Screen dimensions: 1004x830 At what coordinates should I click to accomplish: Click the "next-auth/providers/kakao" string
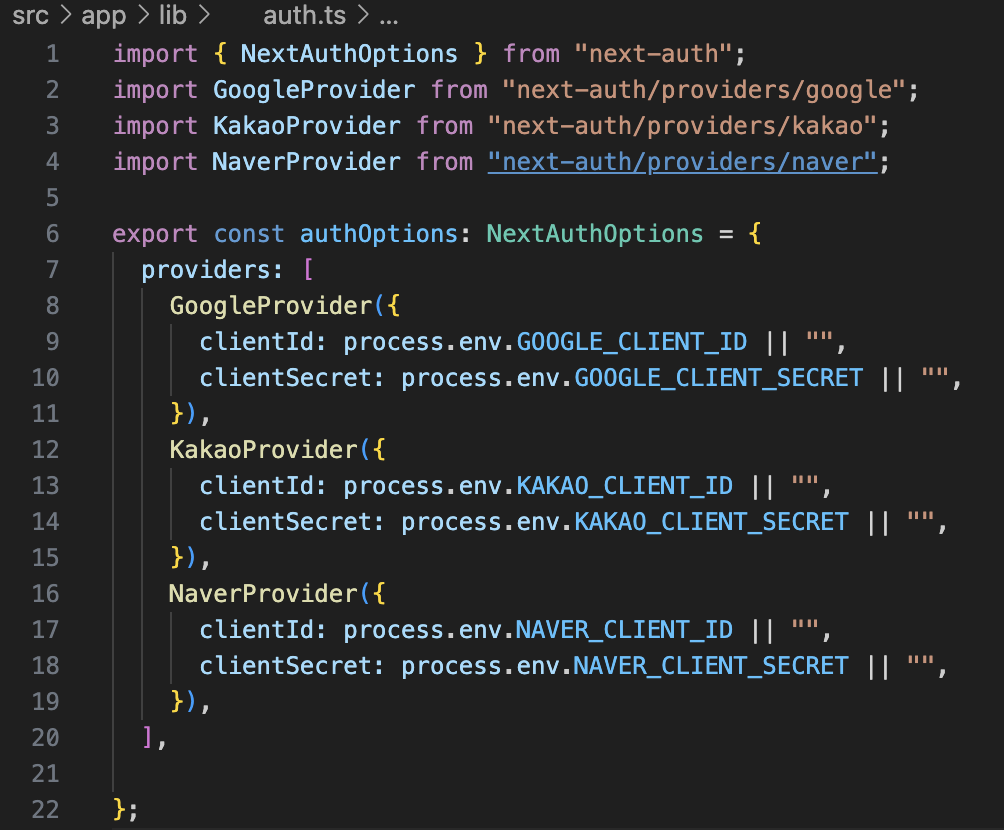pyautogui.click(x=682, y=126)
